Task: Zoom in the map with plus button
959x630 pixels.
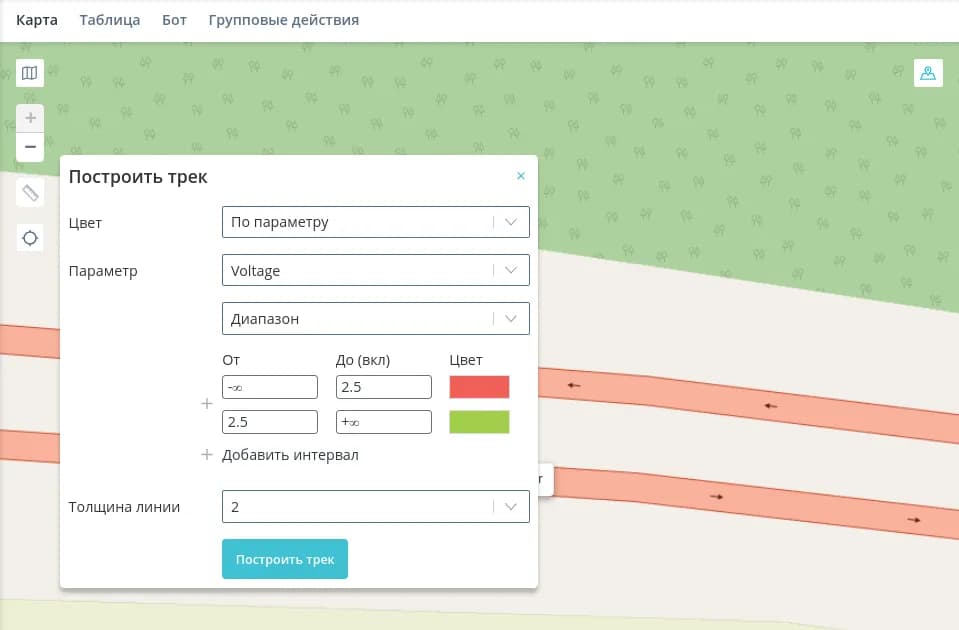Action: pyautogui.click(x=30, y=118)
